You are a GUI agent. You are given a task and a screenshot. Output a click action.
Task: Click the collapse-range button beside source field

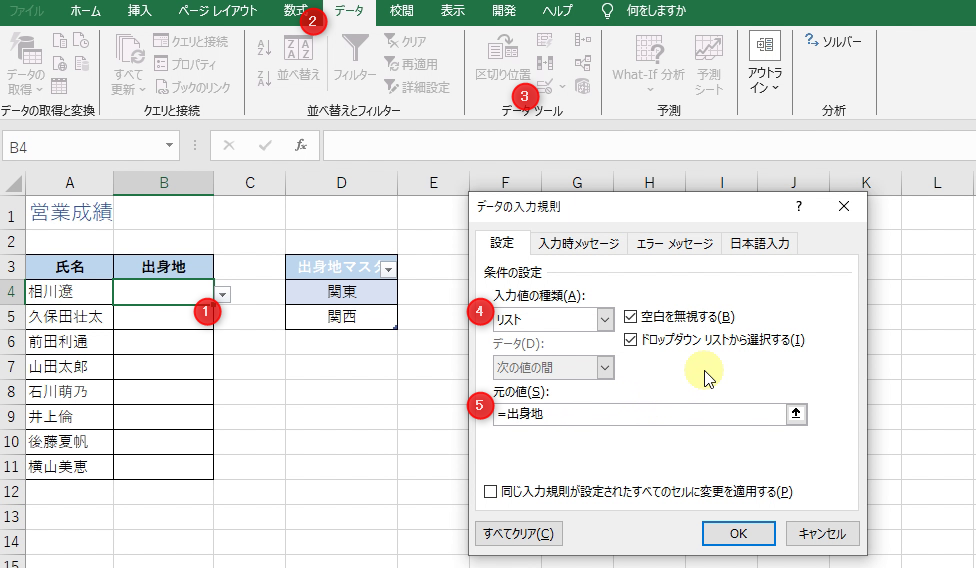[796, 414]
